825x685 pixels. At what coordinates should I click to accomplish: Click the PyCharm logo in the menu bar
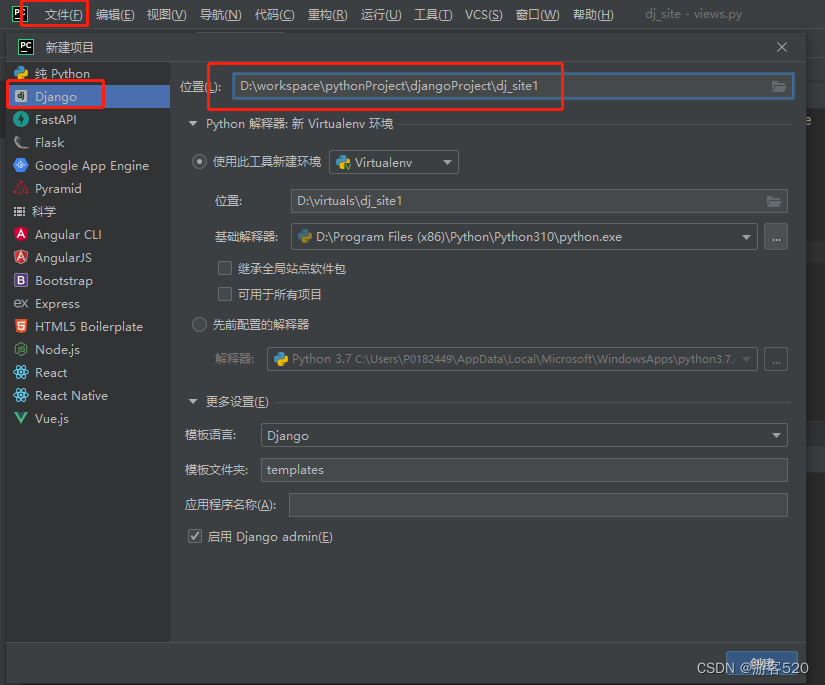(19, 13)
